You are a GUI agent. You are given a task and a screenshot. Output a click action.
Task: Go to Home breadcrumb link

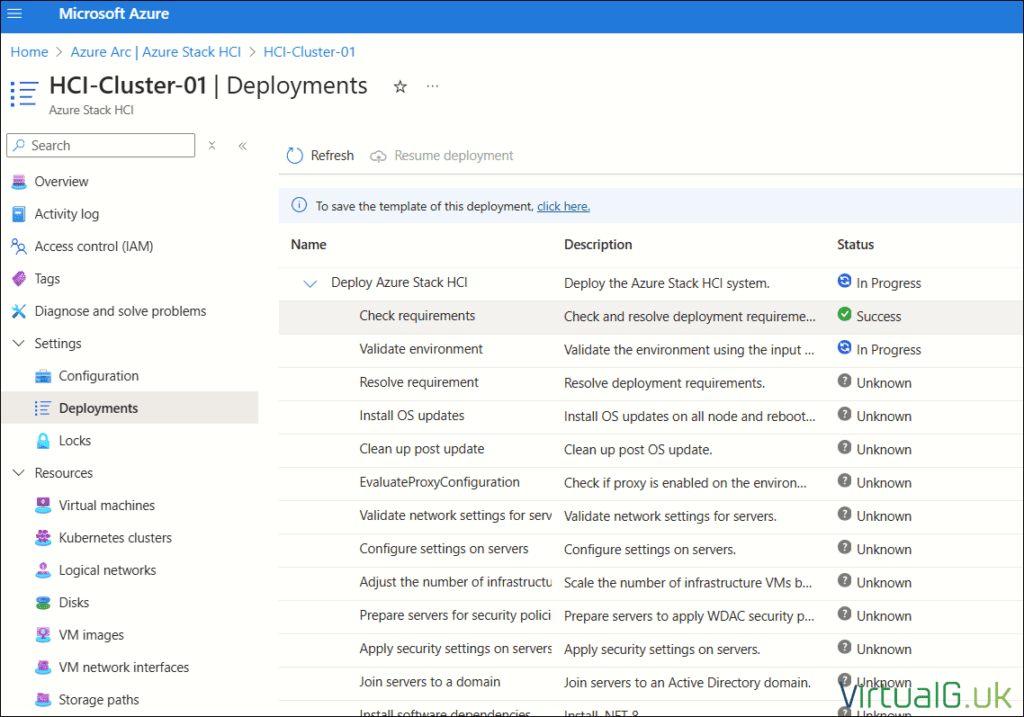coord(29,52)
